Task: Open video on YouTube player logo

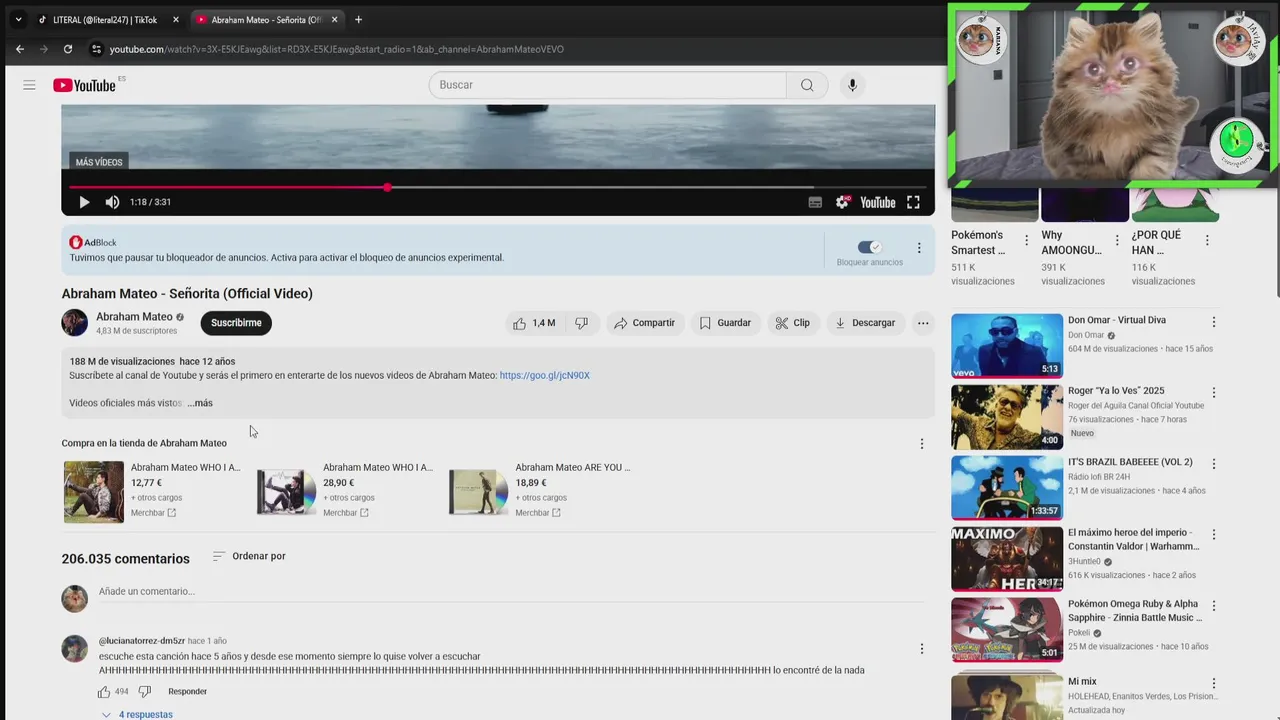Action: (x=878, y=202)
